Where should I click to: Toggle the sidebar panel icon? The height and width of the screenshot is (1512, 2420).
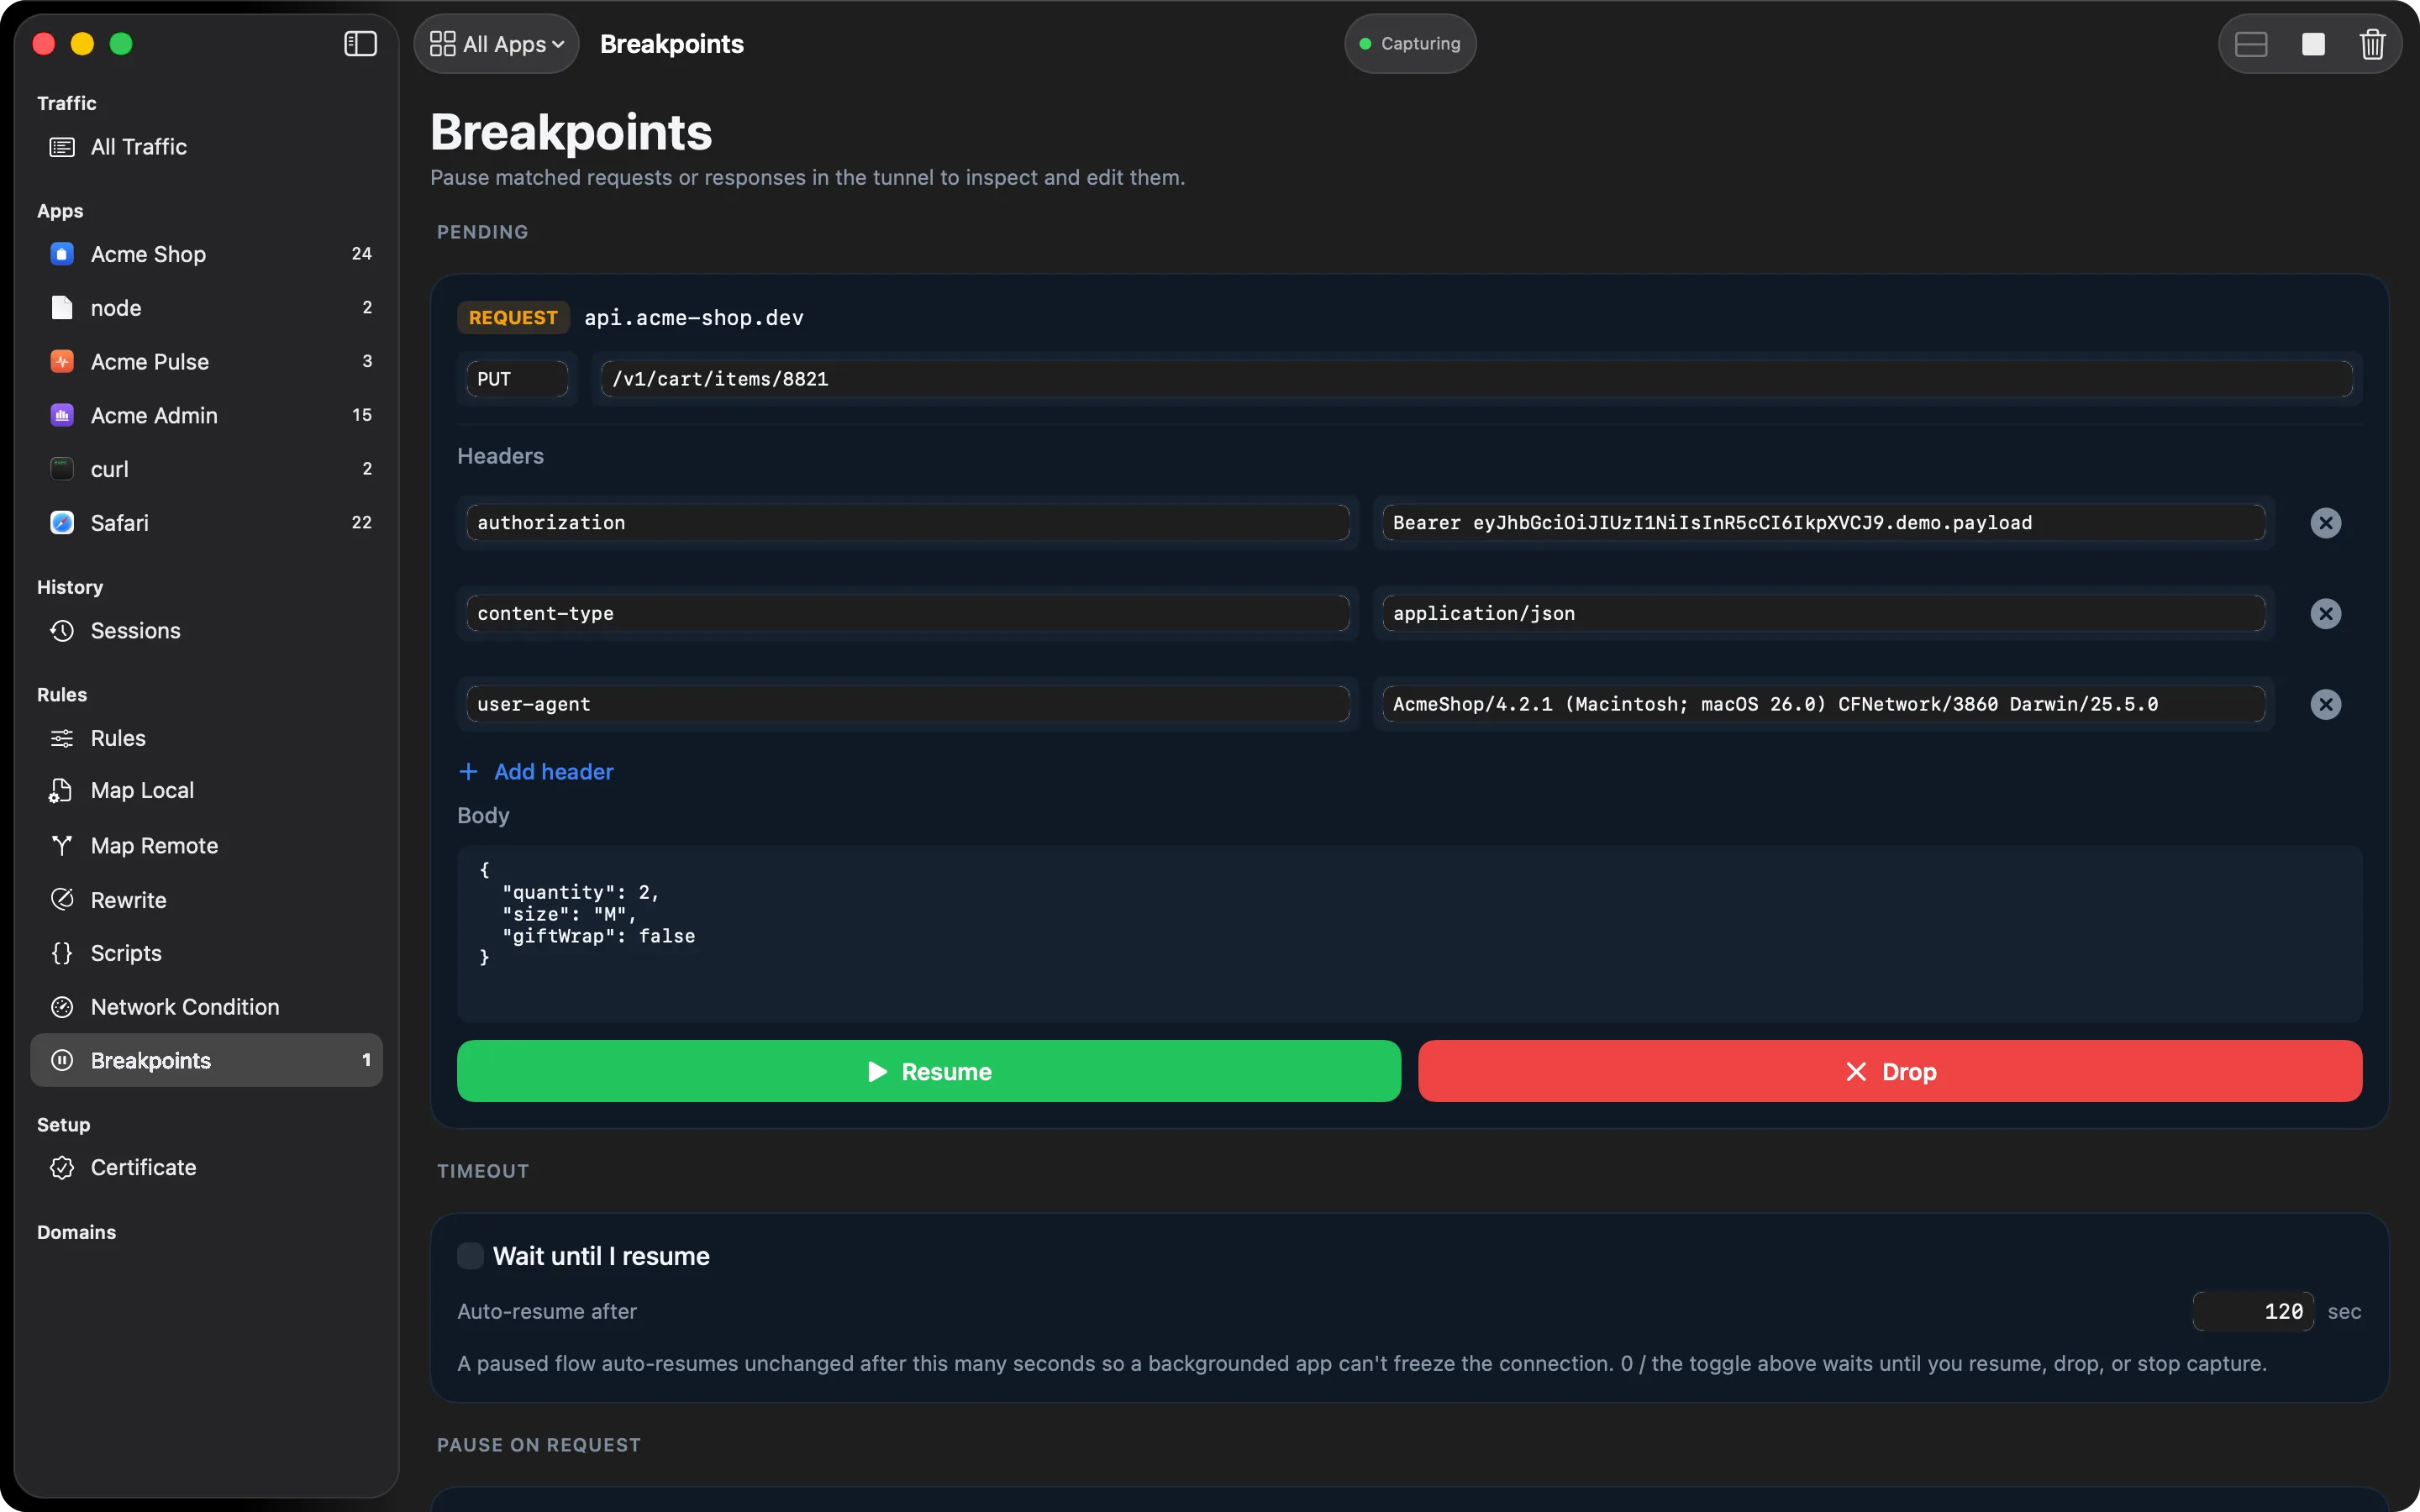(360, 44)
